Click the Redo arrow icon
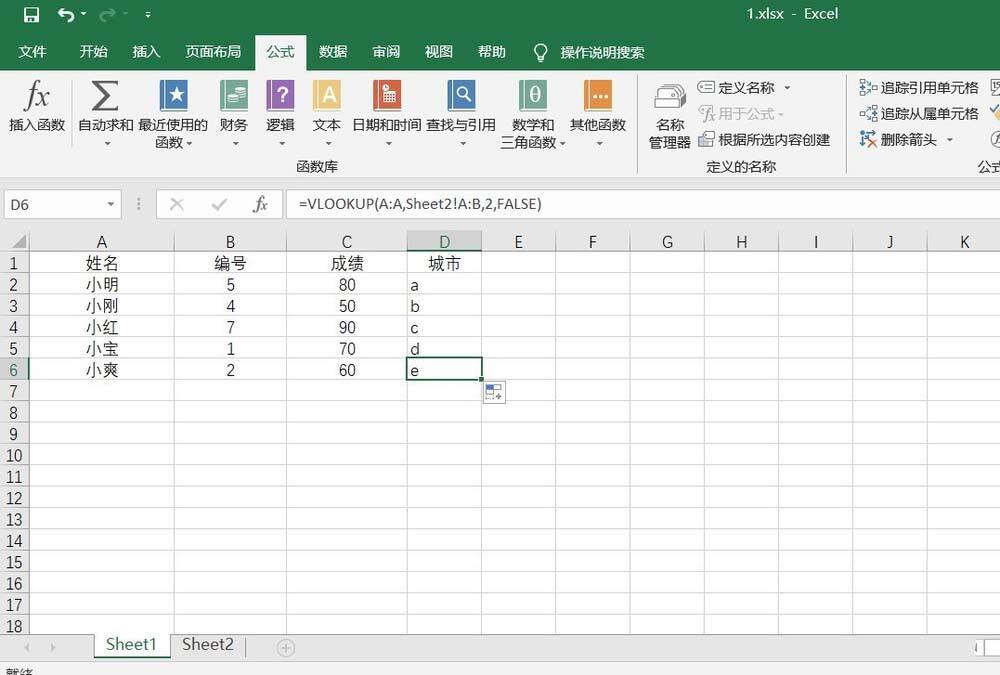The width and height of the screenshot is (1000, 675). pos(108,14)
